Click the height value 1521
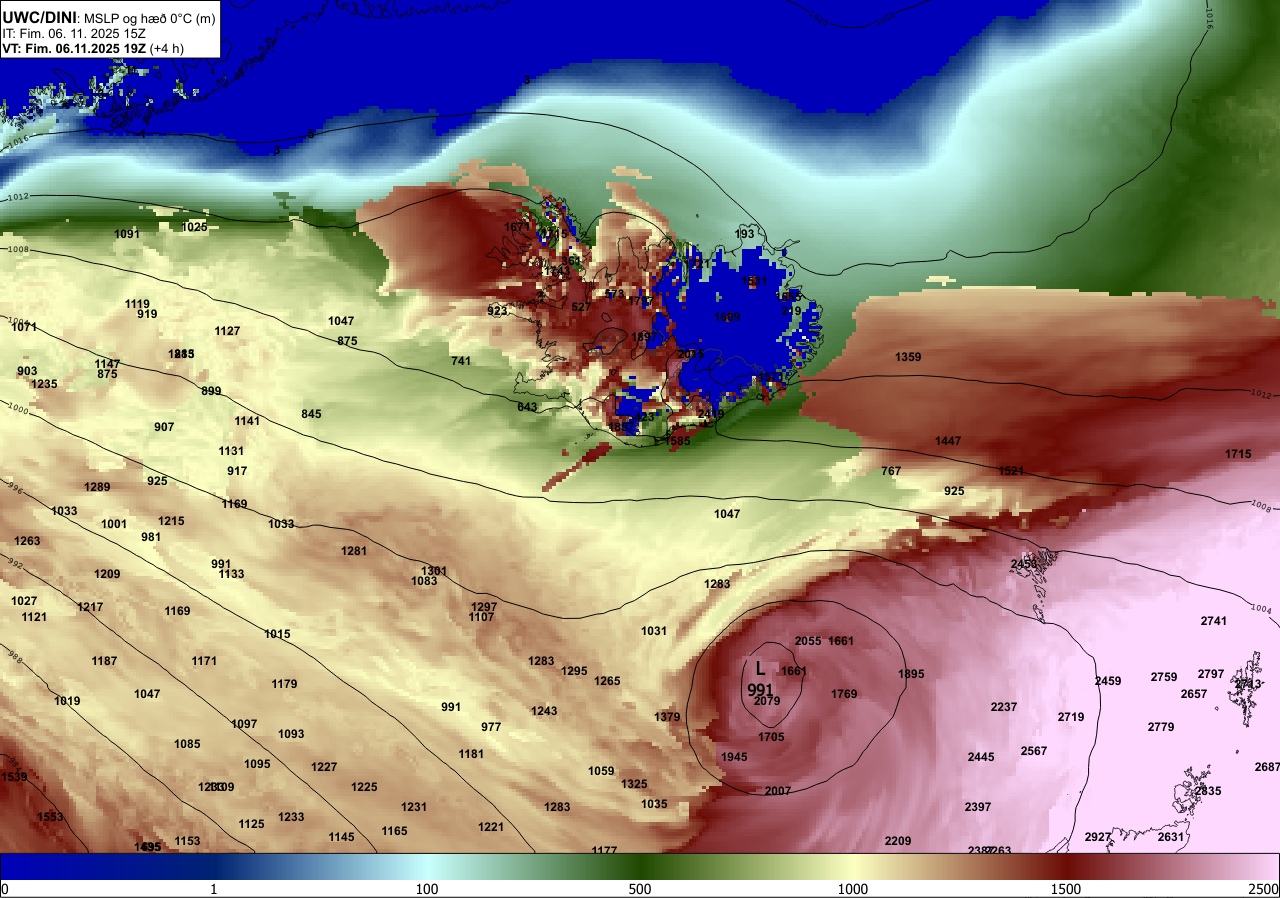This screenshot has width=1280, height=898. [x=1011, y=471]
